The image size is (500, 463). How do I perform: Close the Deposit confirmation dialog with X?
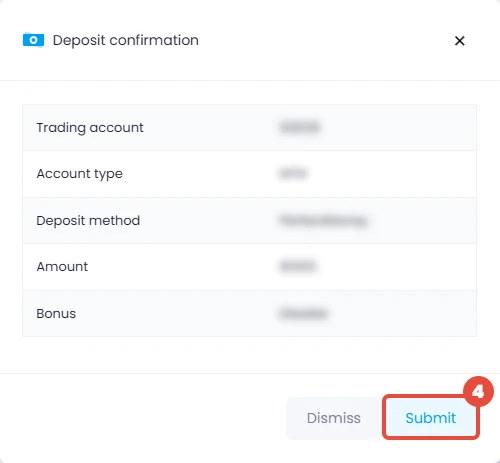(x=460, y=41)
